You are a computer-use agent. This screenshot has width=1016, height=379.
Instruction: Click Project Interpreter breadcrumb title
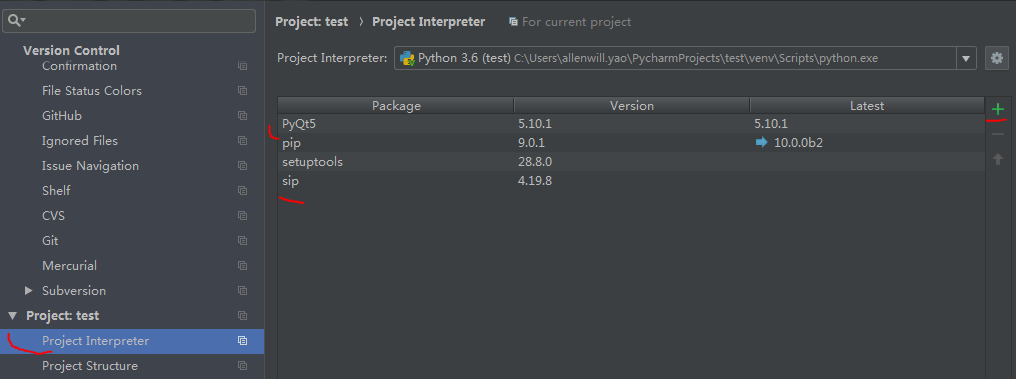(428, 22)
